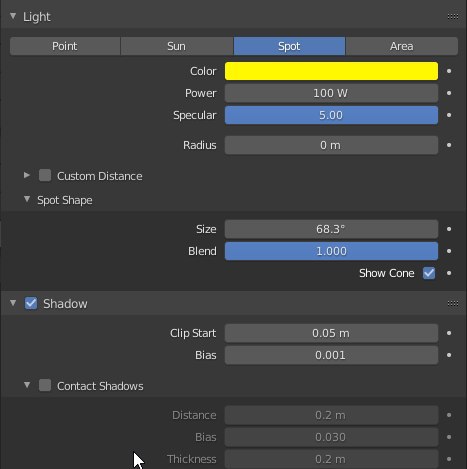467x469 pixels.
Task: Click the Light panel drag grip icon
Action: pyautogui.click(x=453, y=16)
